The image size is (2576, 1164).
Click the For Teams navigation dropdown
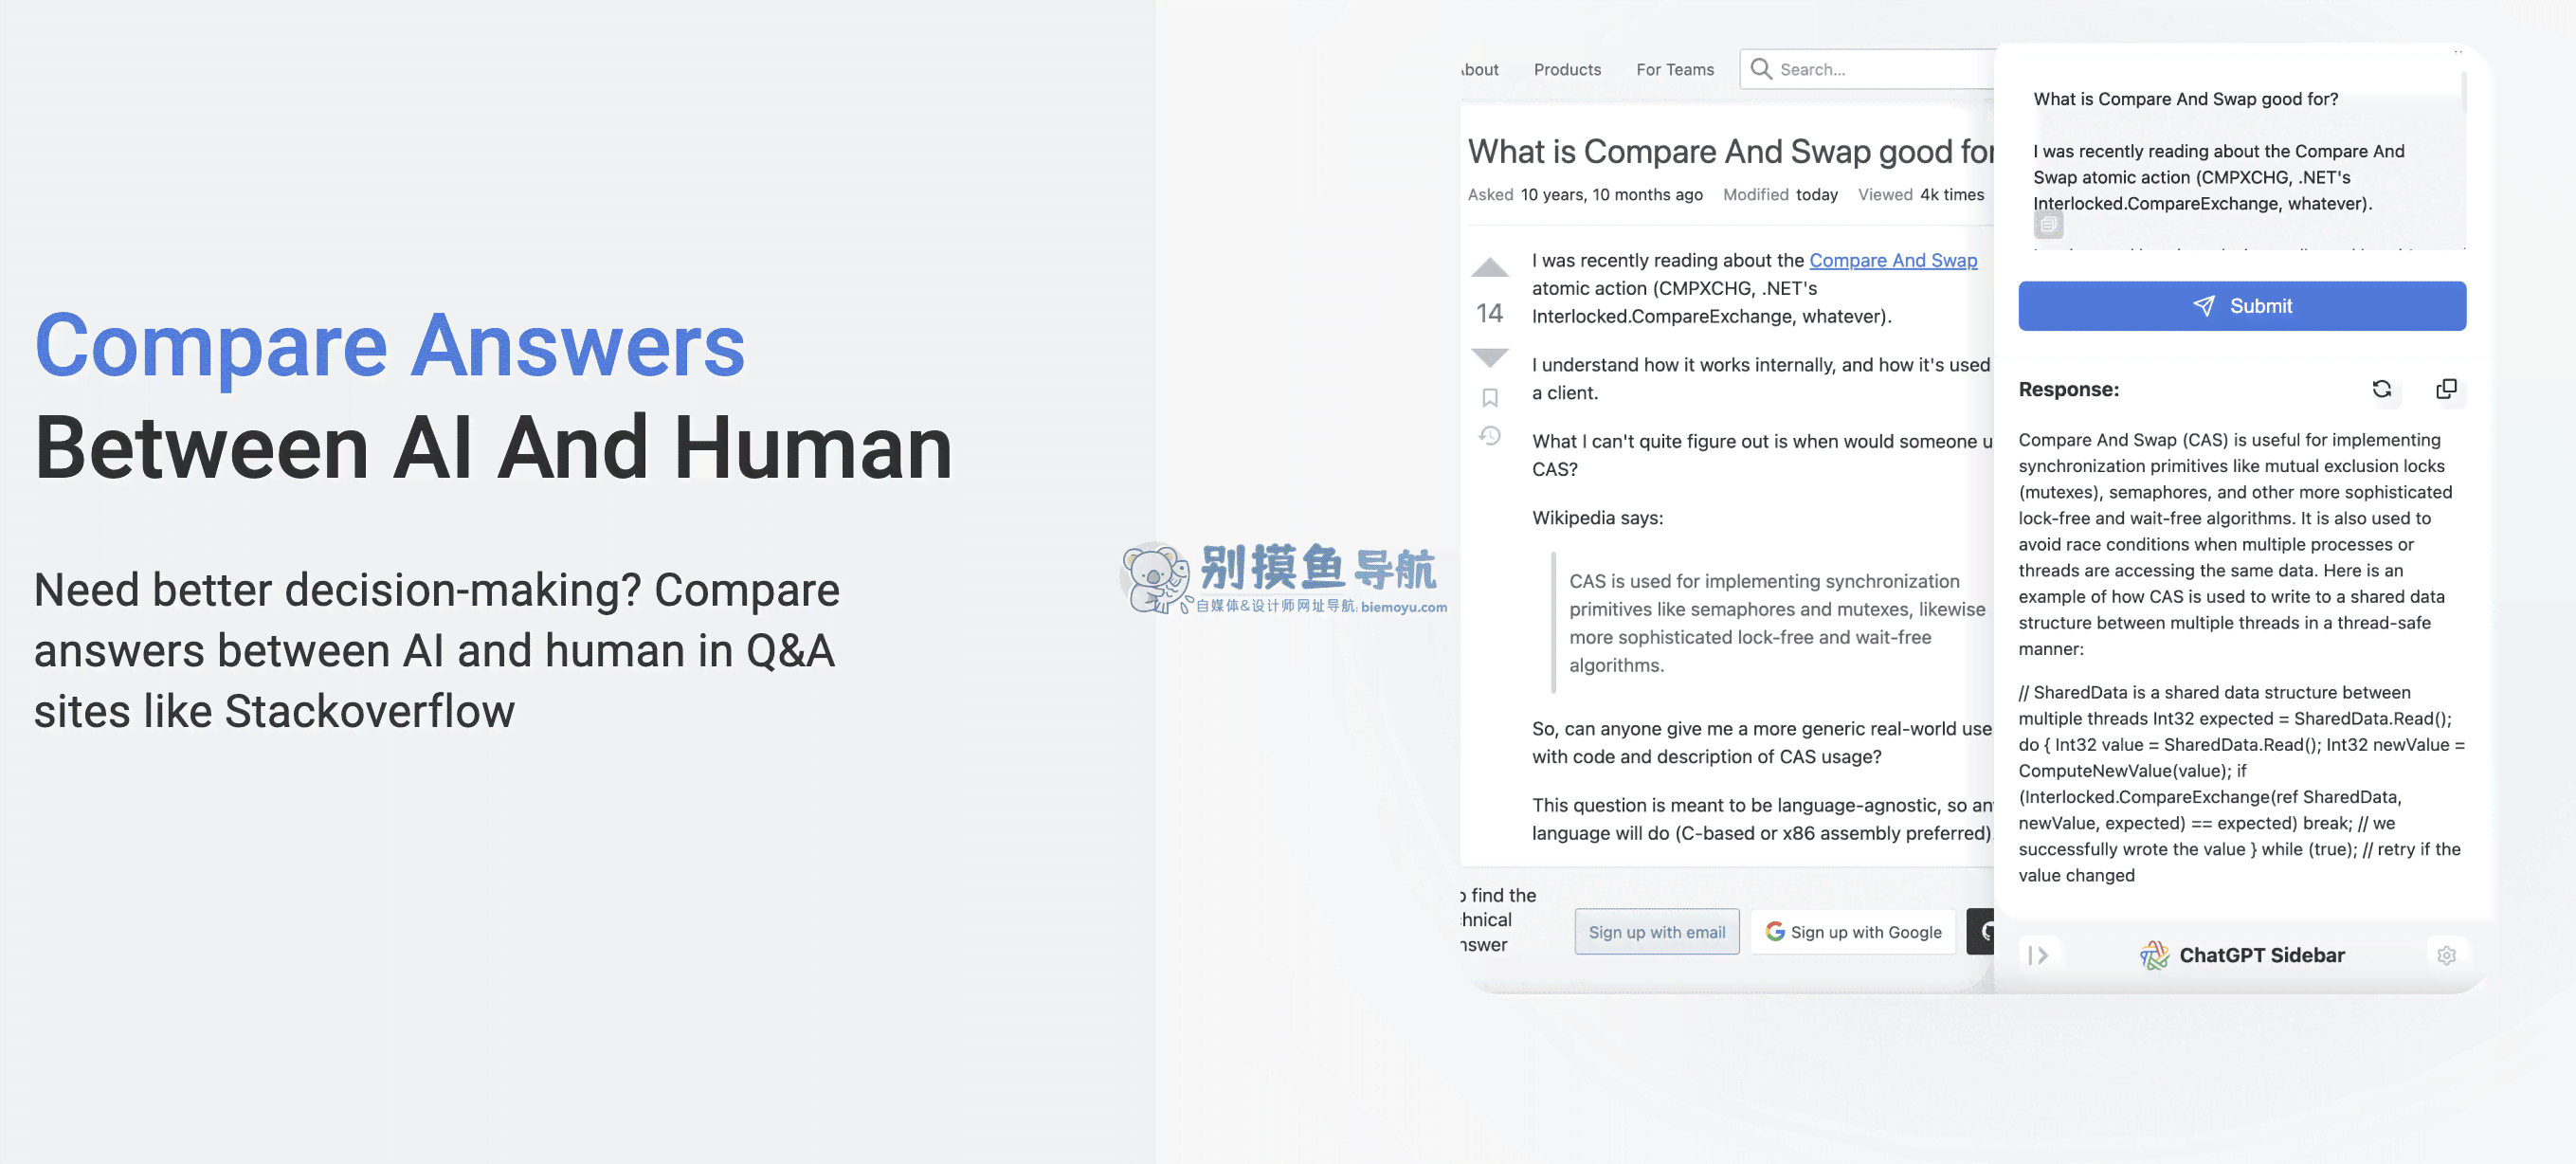(x=1674, y=69)
